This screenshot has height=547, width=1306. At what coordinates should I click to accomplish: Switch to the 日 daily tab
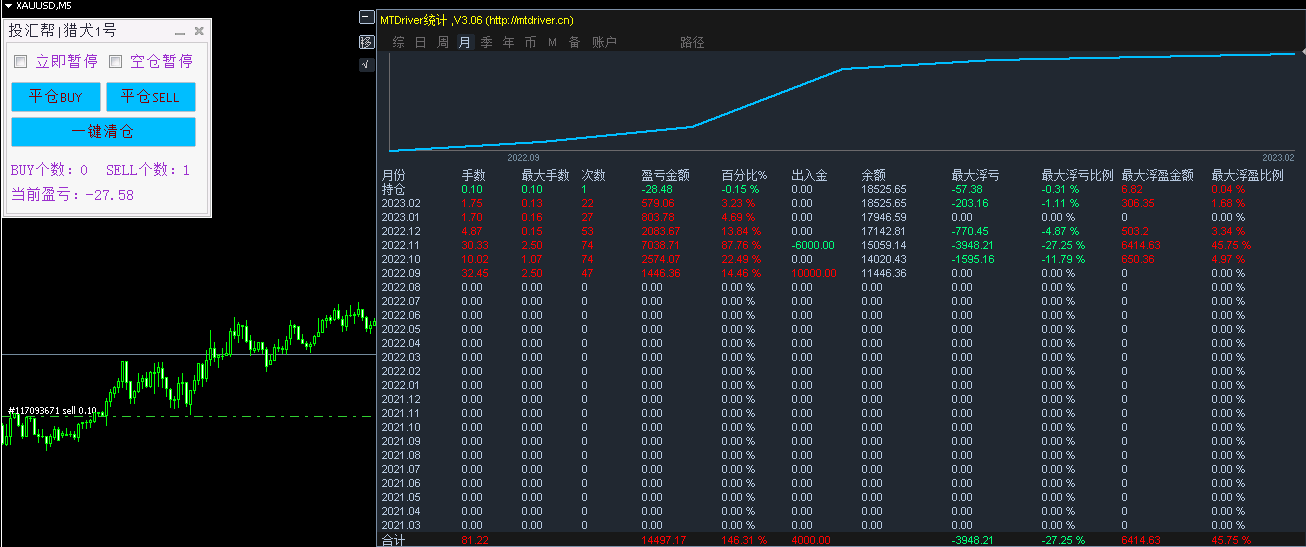421,42
